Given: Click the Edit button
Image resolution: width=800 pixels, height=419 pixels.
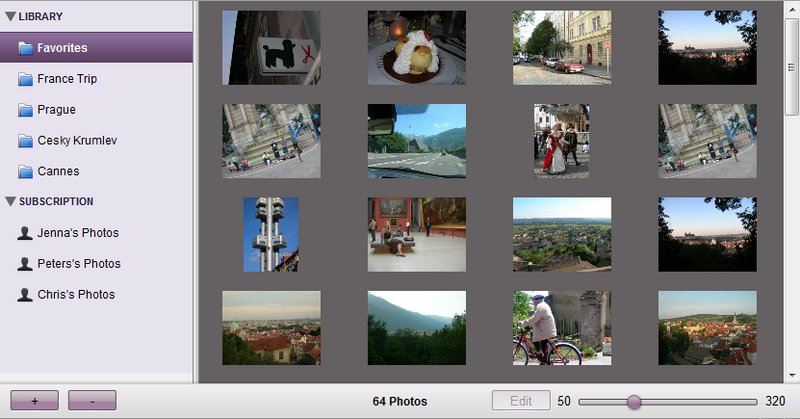Looking at the screenshot, I should click(521, 401).
